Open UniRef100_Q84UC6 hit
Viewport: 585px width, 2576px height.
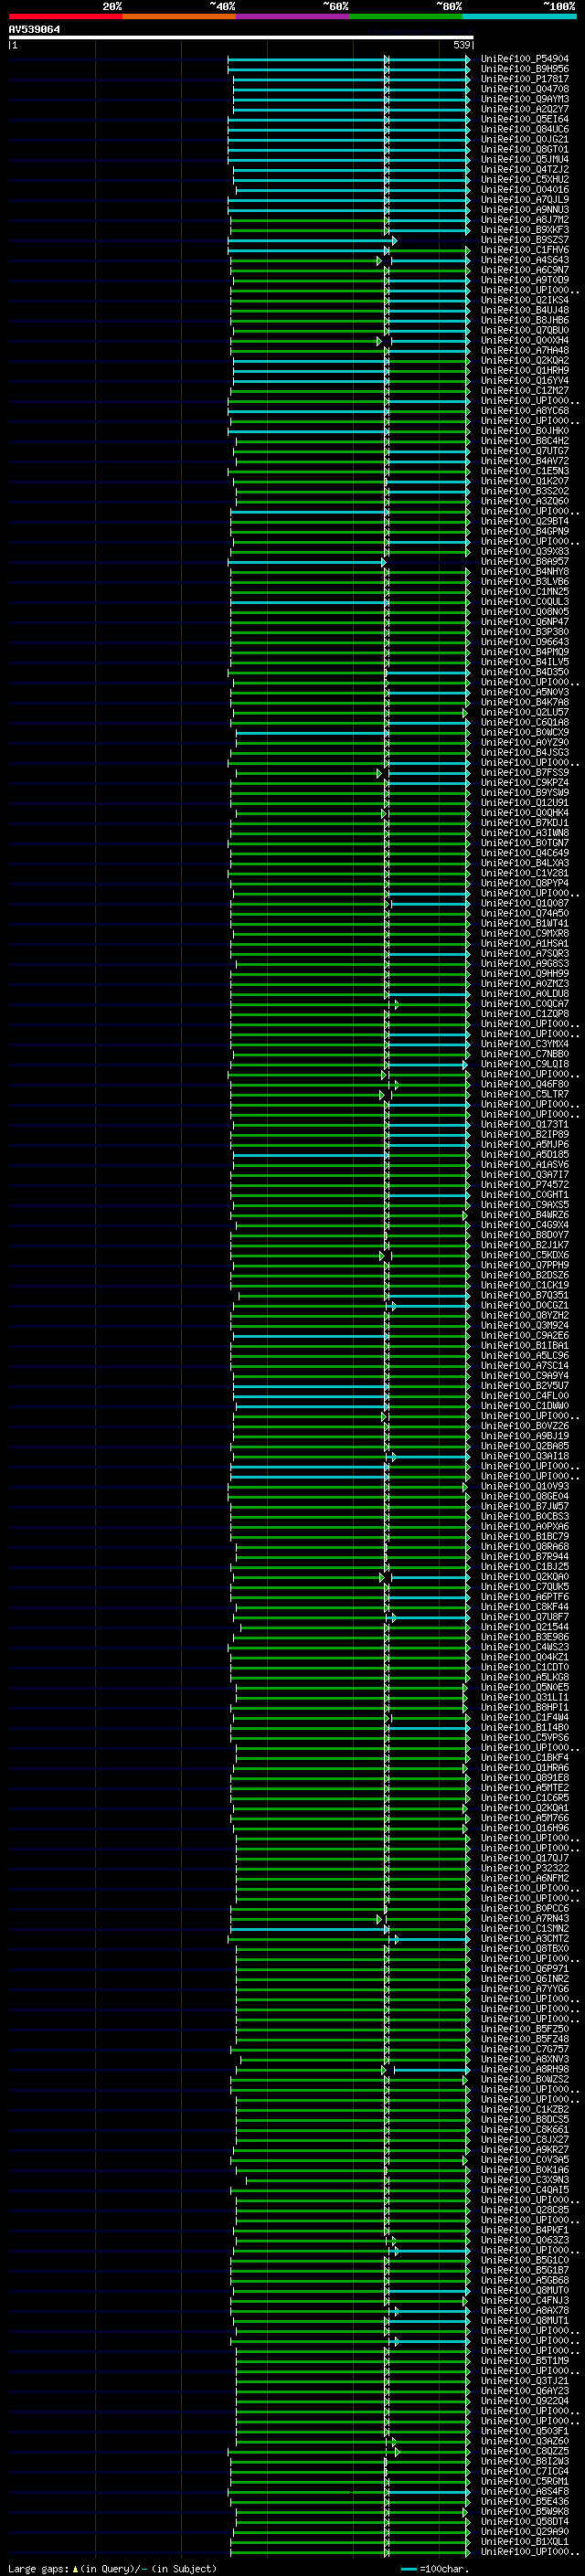(x=525, y=129)
